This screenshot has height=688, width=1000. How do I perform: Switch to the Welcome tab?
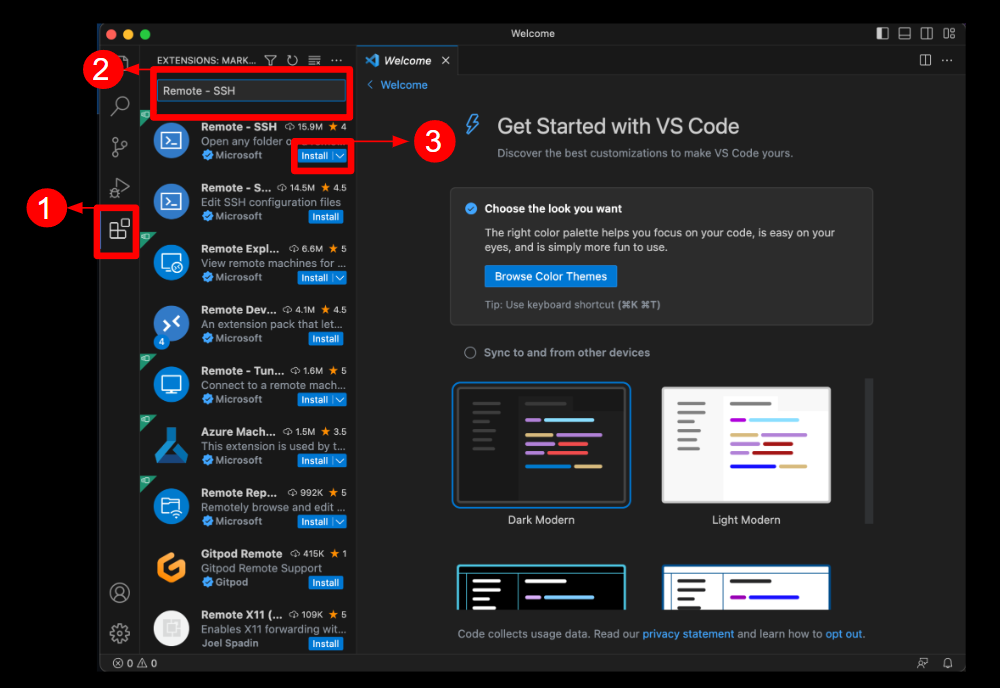coord(407,59)
